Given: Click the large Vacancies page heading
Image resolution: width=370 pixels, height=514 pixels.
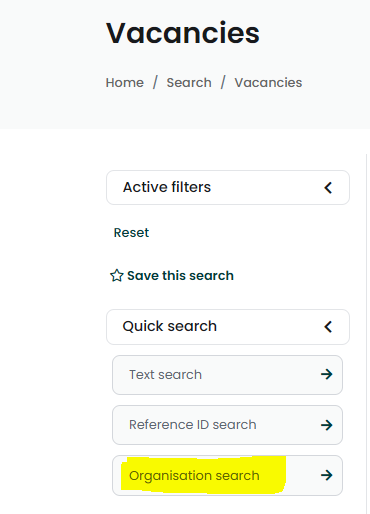Looking at the screenshot, I should coord(183,33).
